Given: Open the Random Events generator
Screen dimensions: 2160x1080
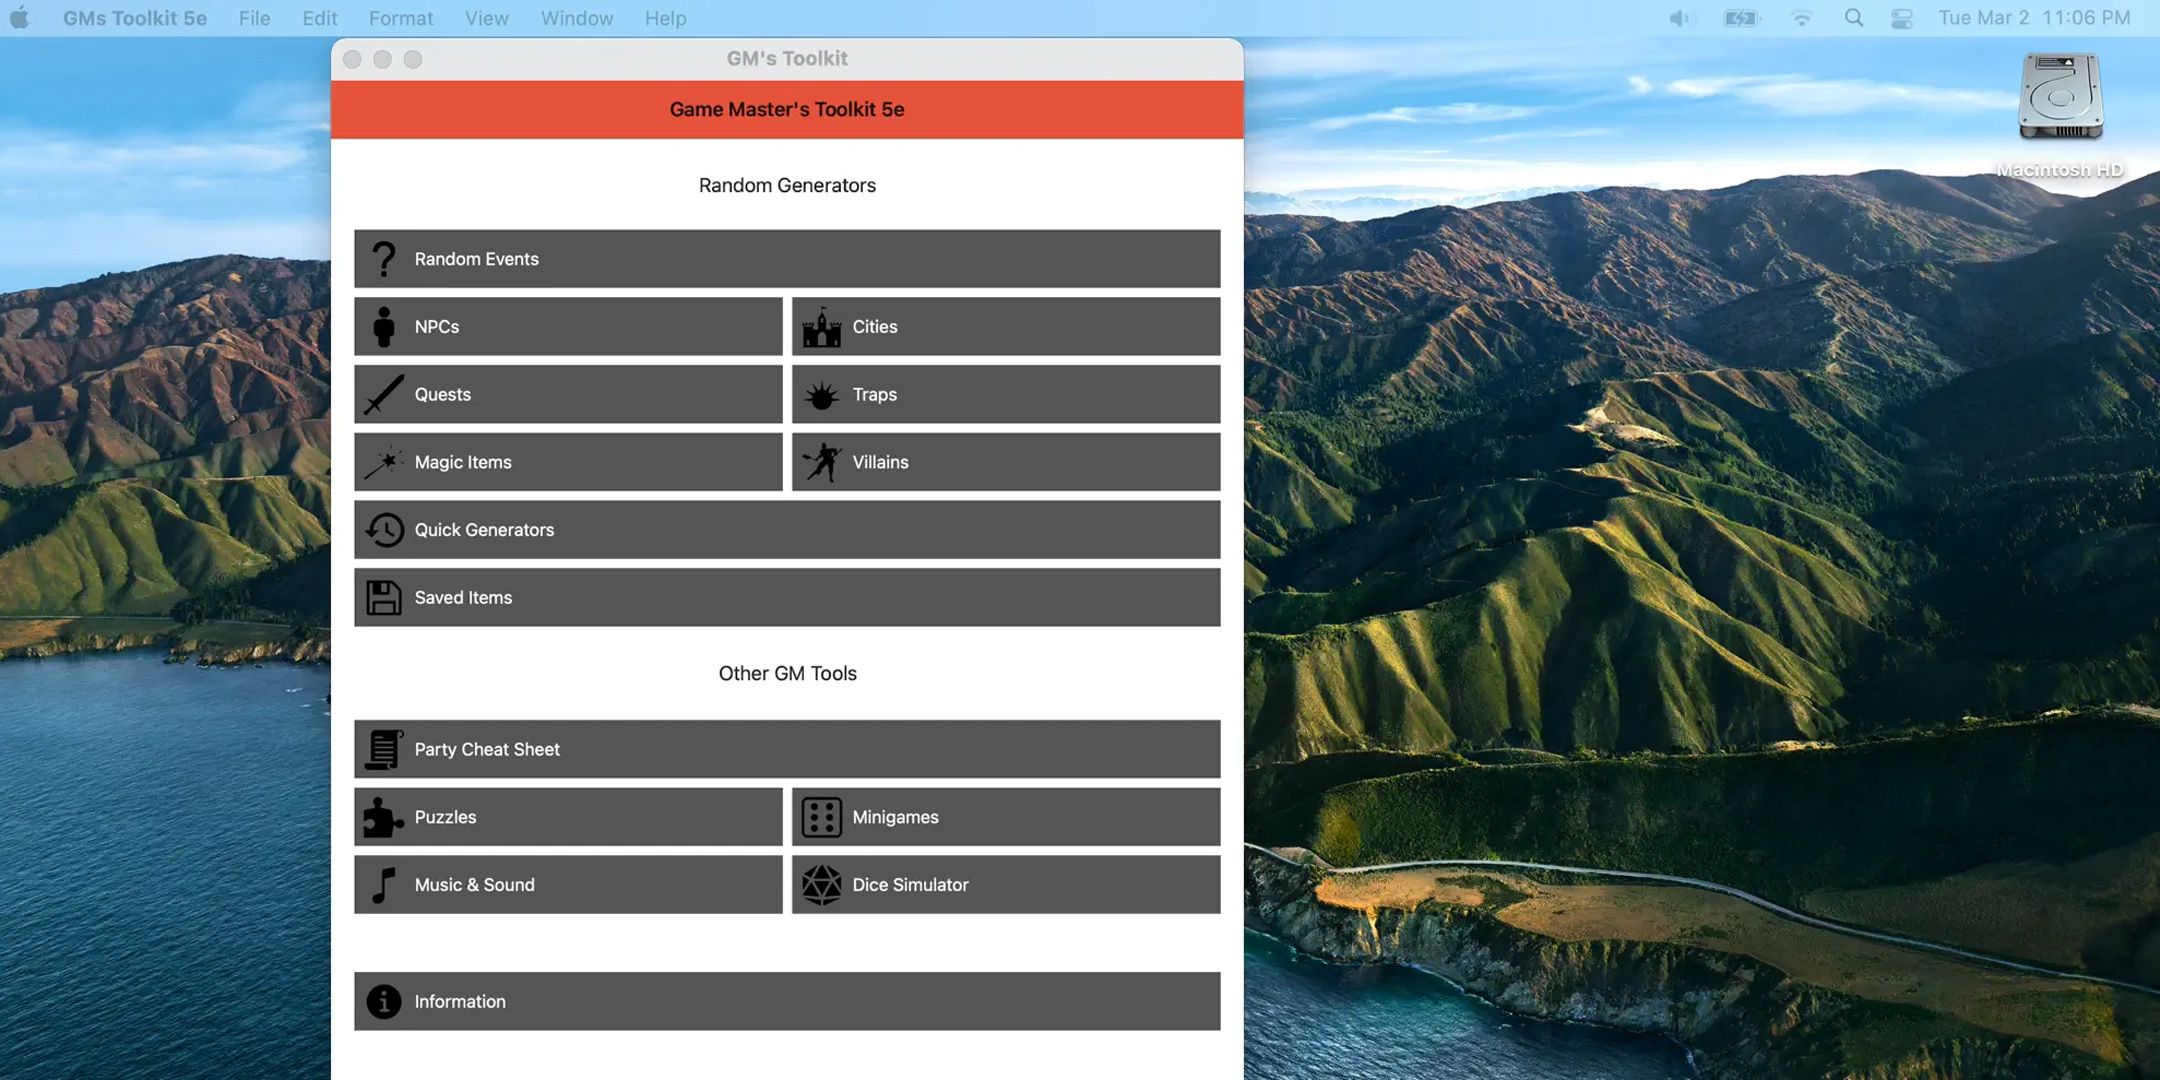Looking at the screenshot, I should [787, 258].
